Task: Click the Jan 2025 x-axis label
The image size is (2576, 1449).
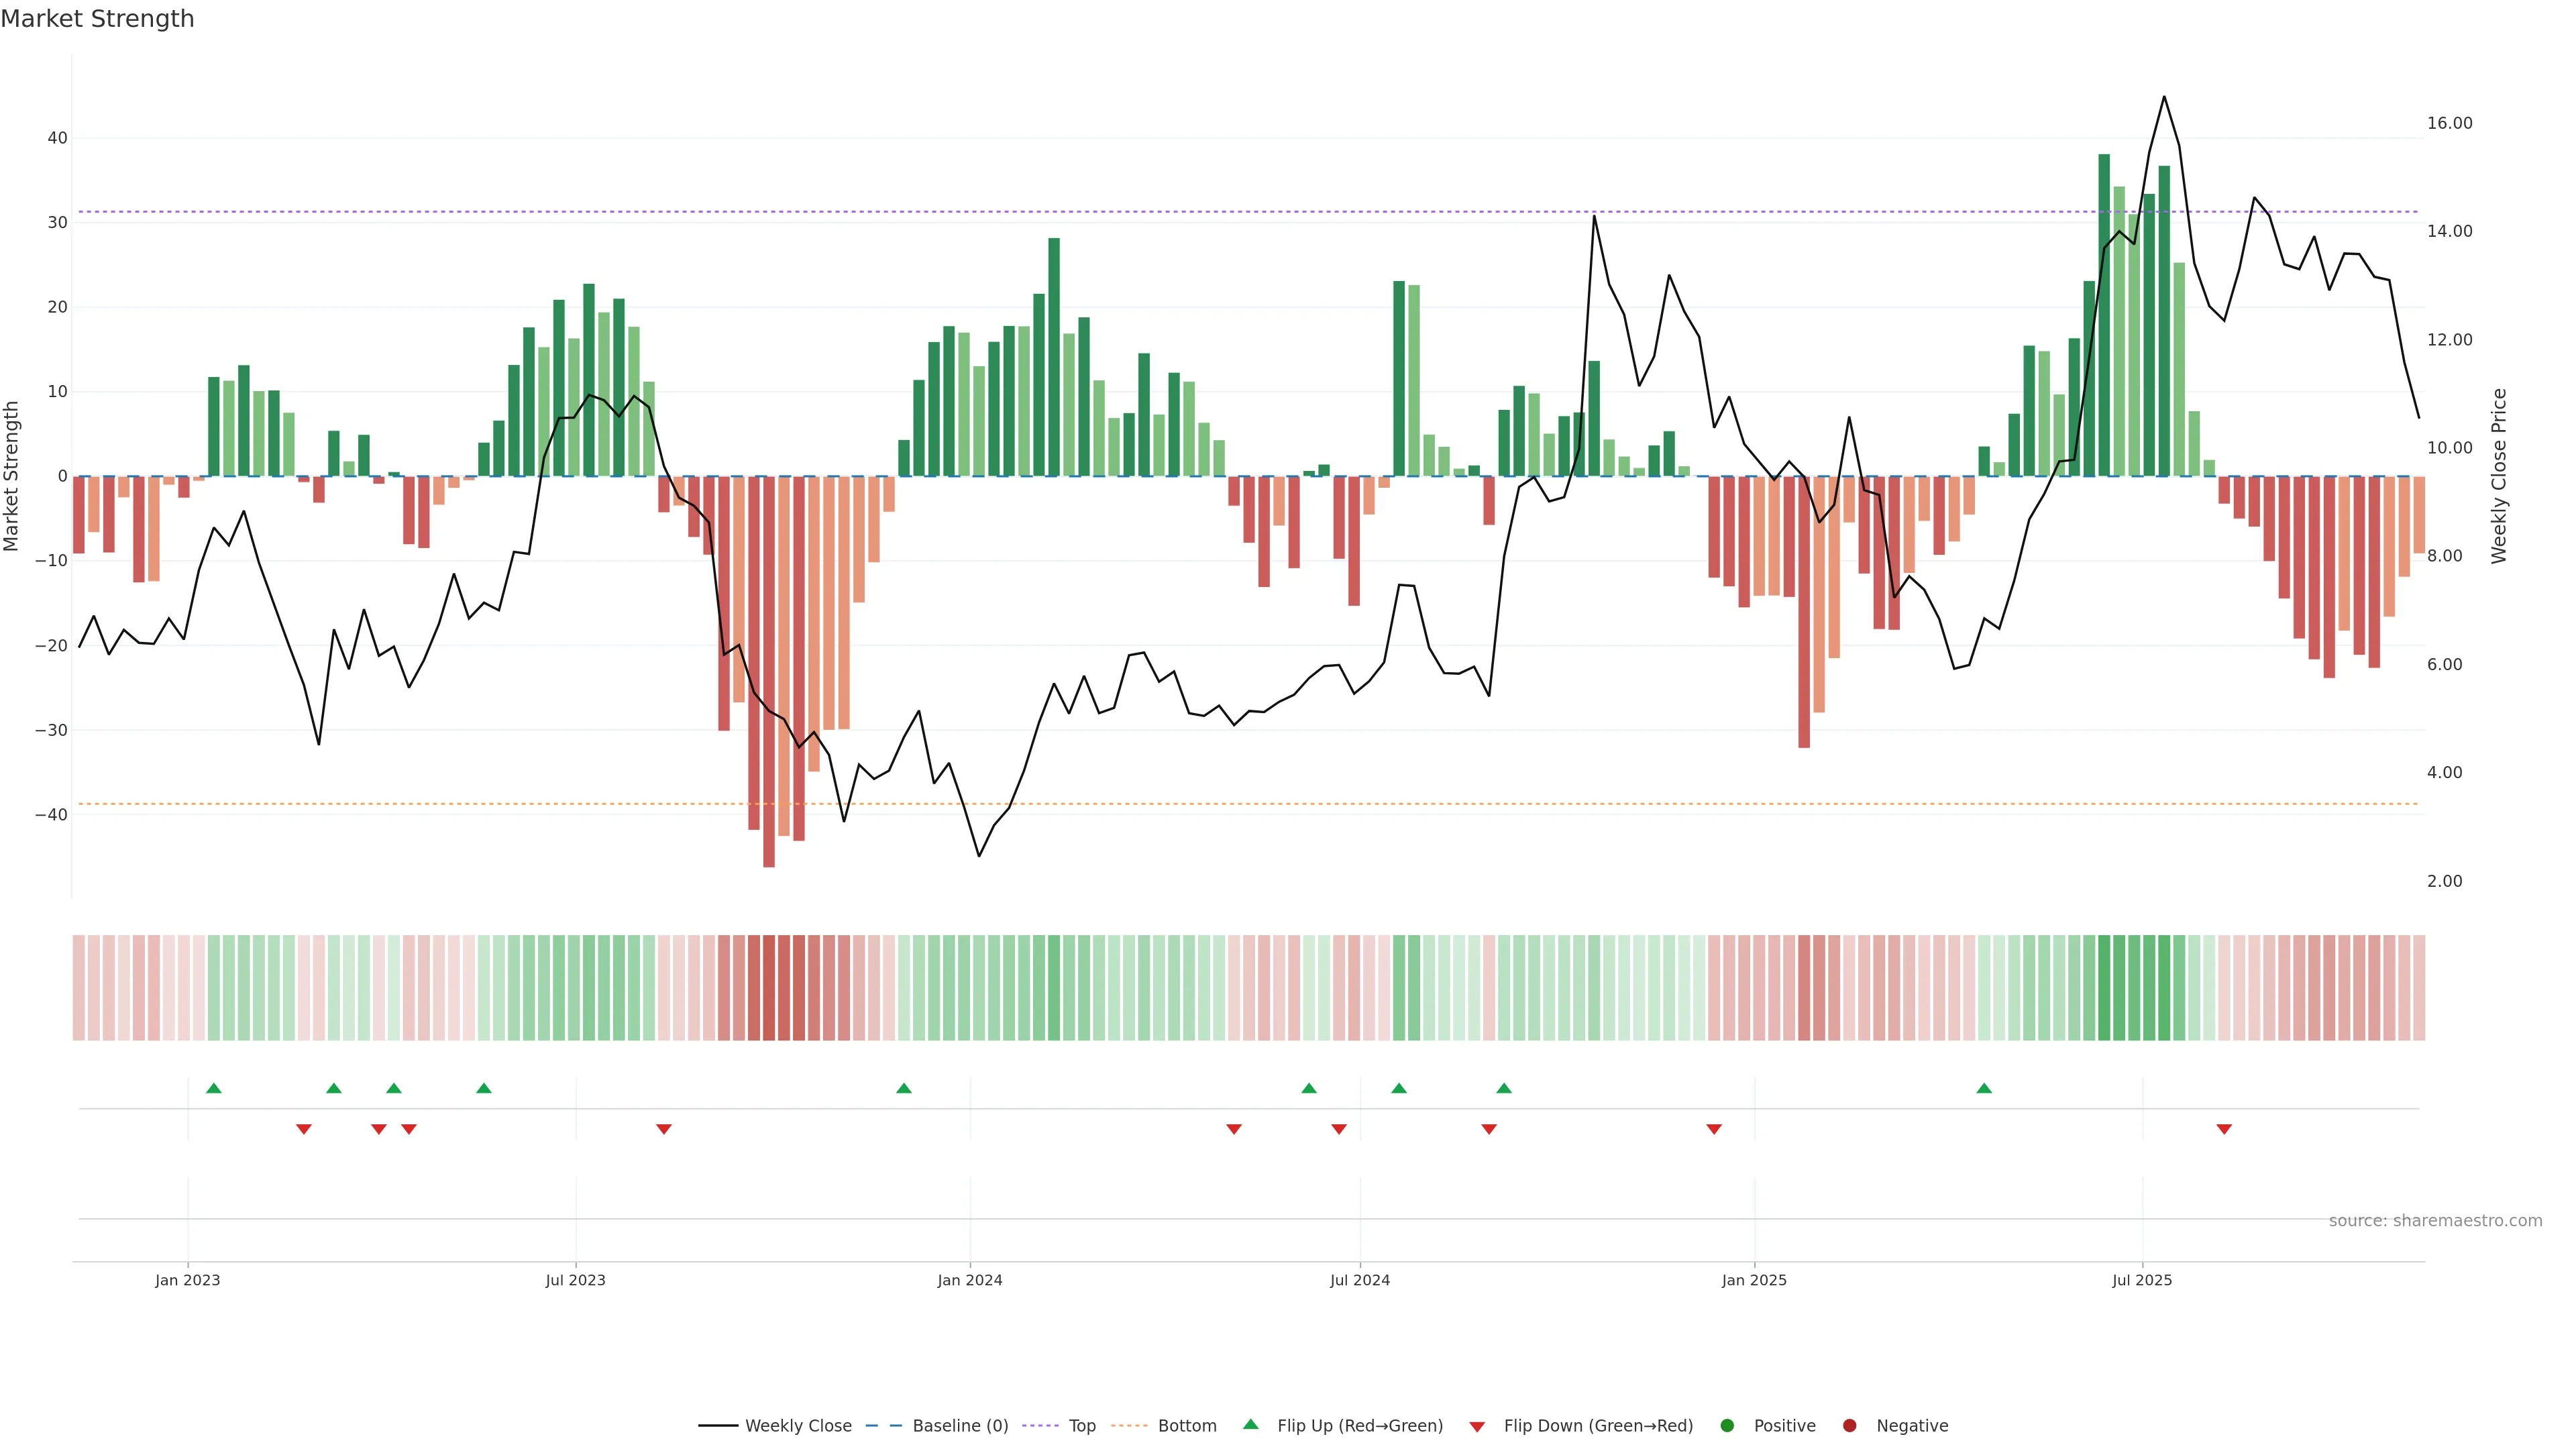Action: coord(1754,1280)
